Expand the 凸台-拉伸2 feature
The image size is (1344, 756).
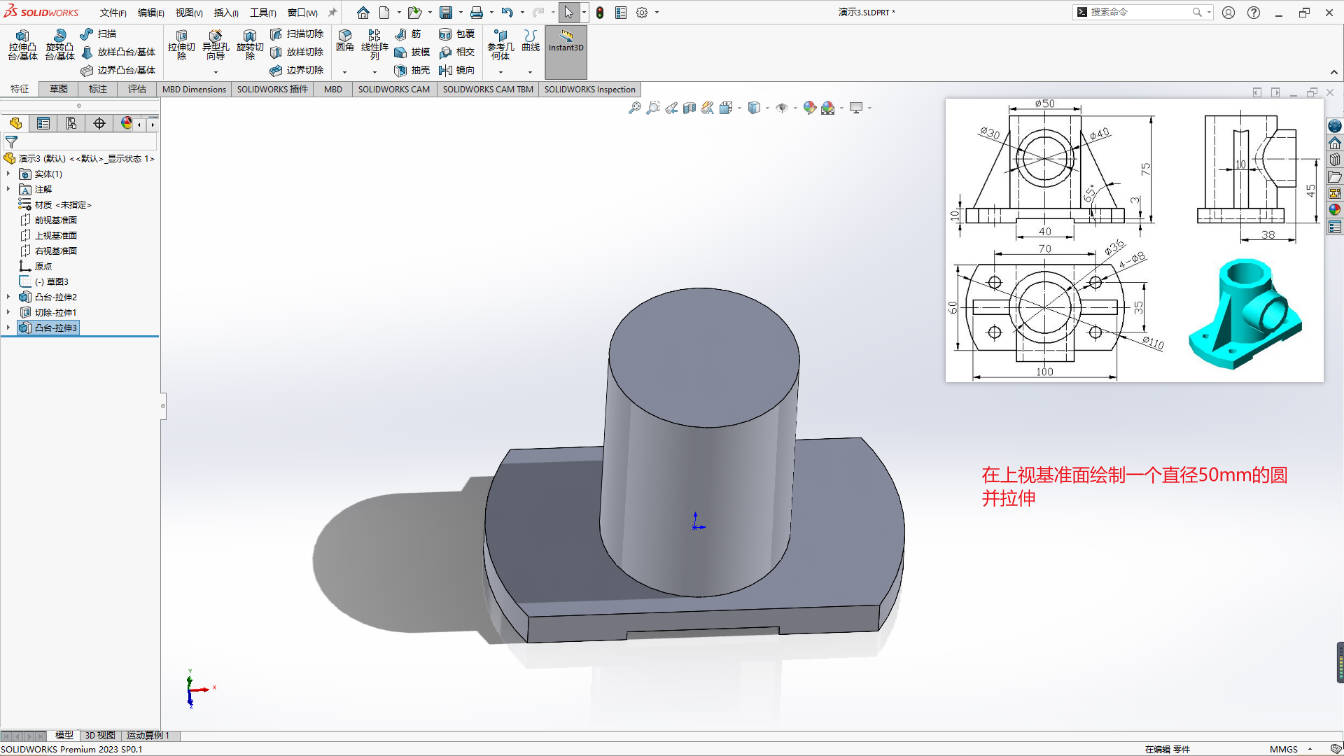[x=8, y=297]
